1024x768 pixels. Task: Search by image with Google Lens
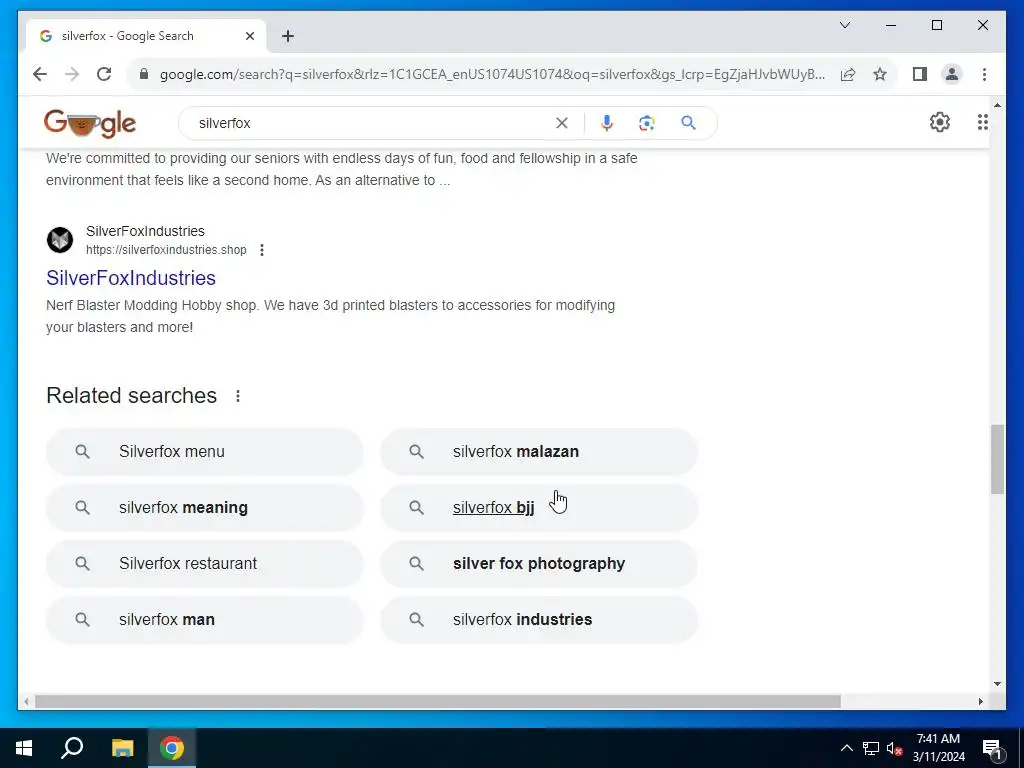point(647,123)
